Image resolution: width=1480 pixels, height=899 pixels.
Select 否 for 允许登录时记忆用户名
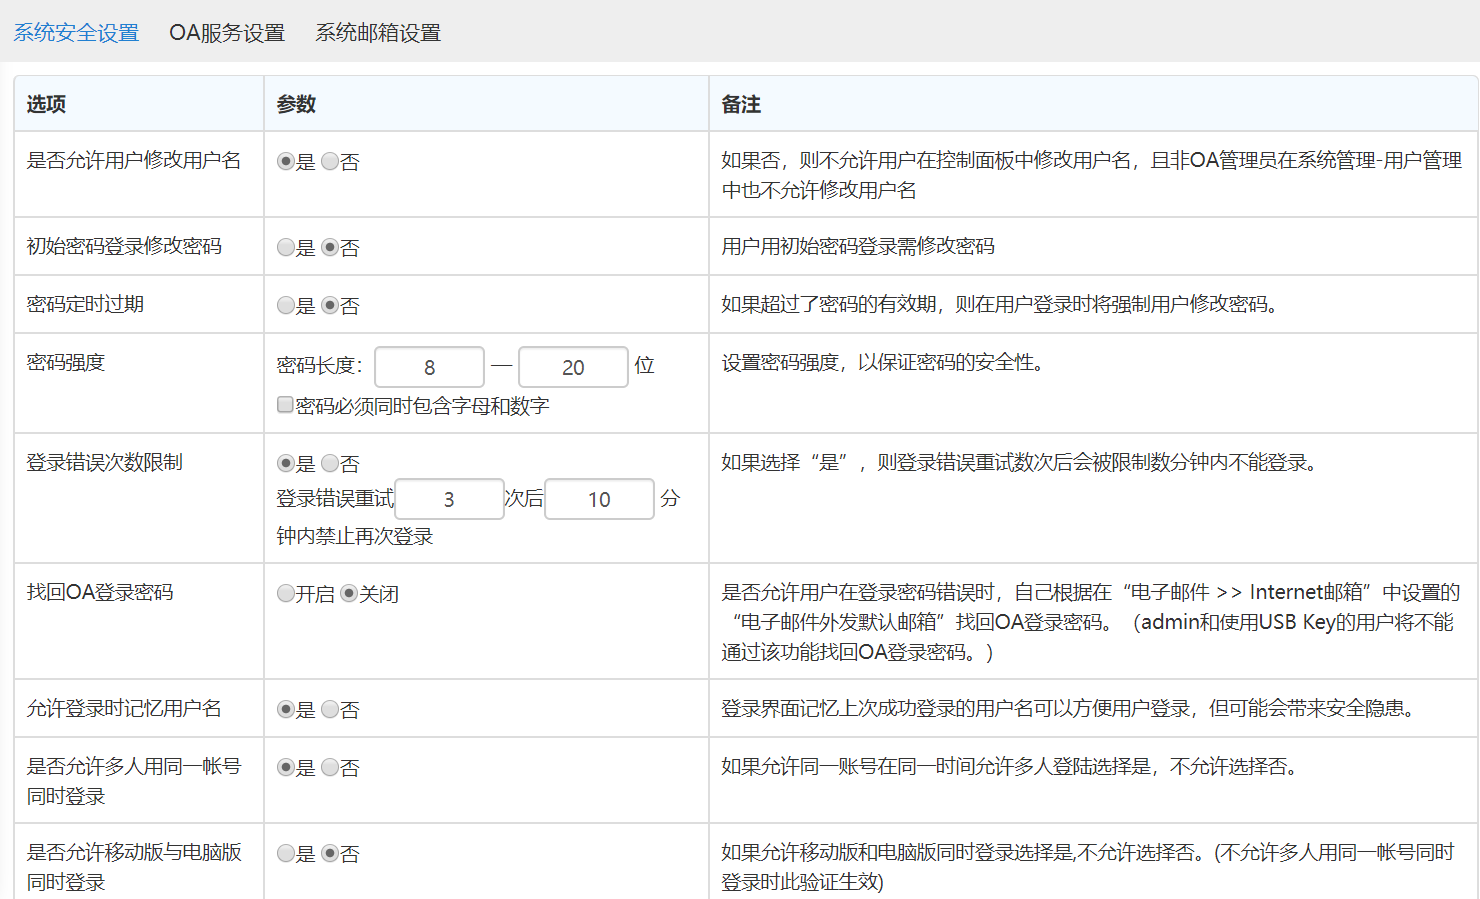tap(330, 710)
